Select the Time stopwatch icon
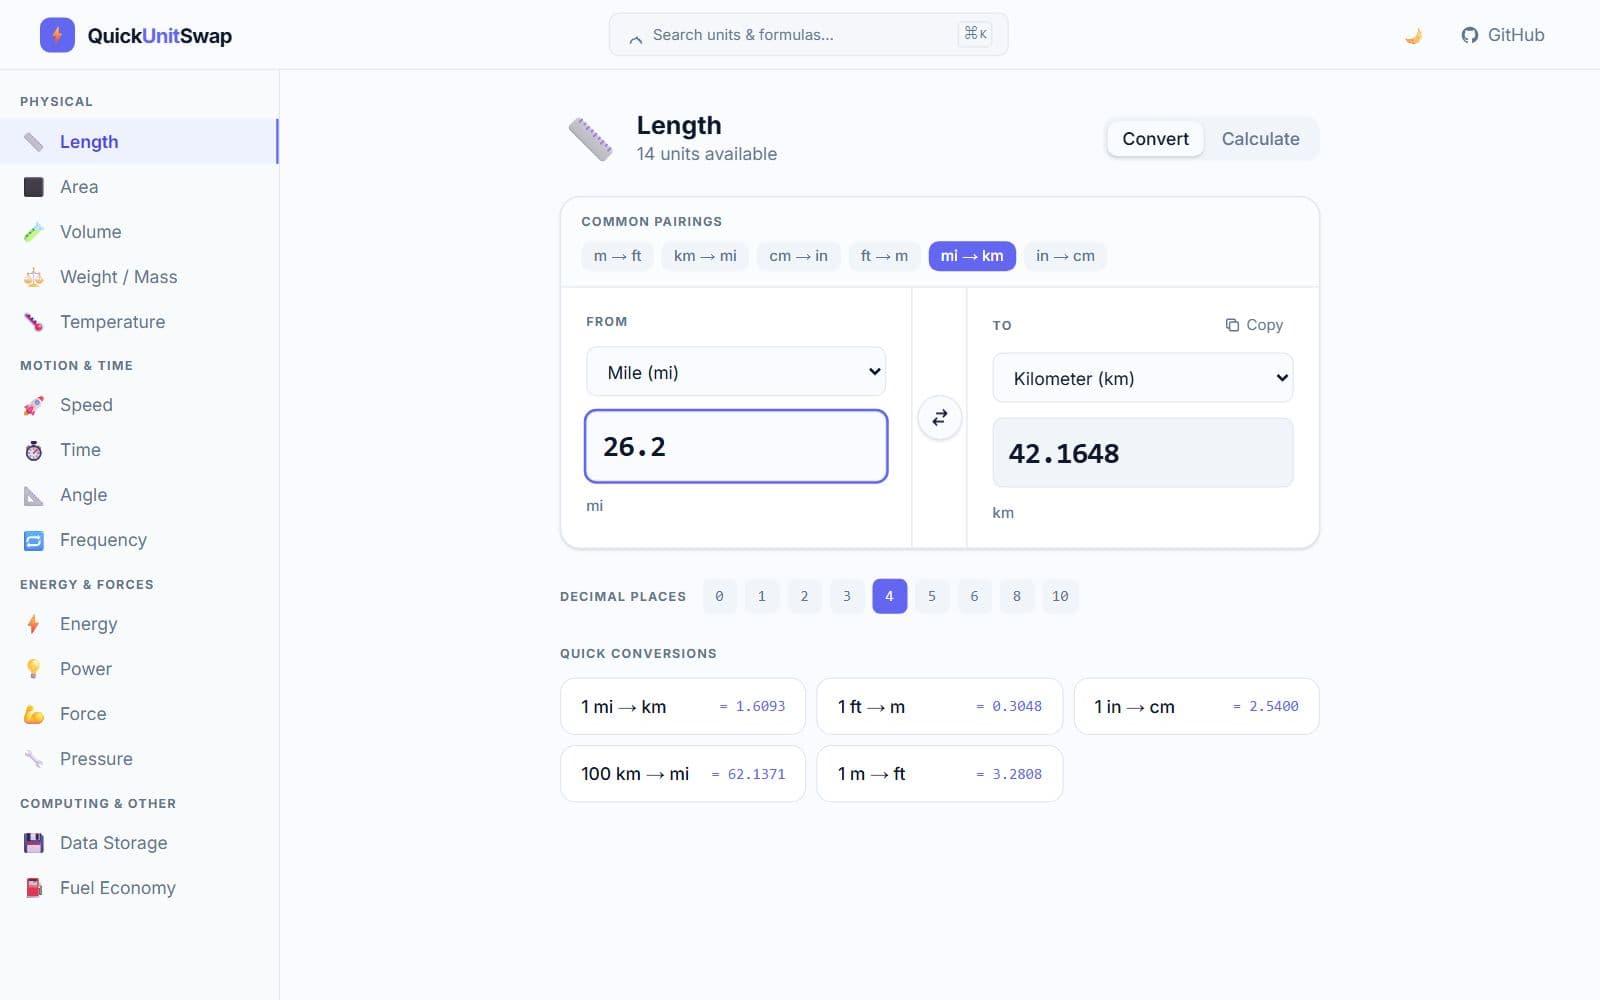This screenshot has width=1600, height=1000. point(34,450)
